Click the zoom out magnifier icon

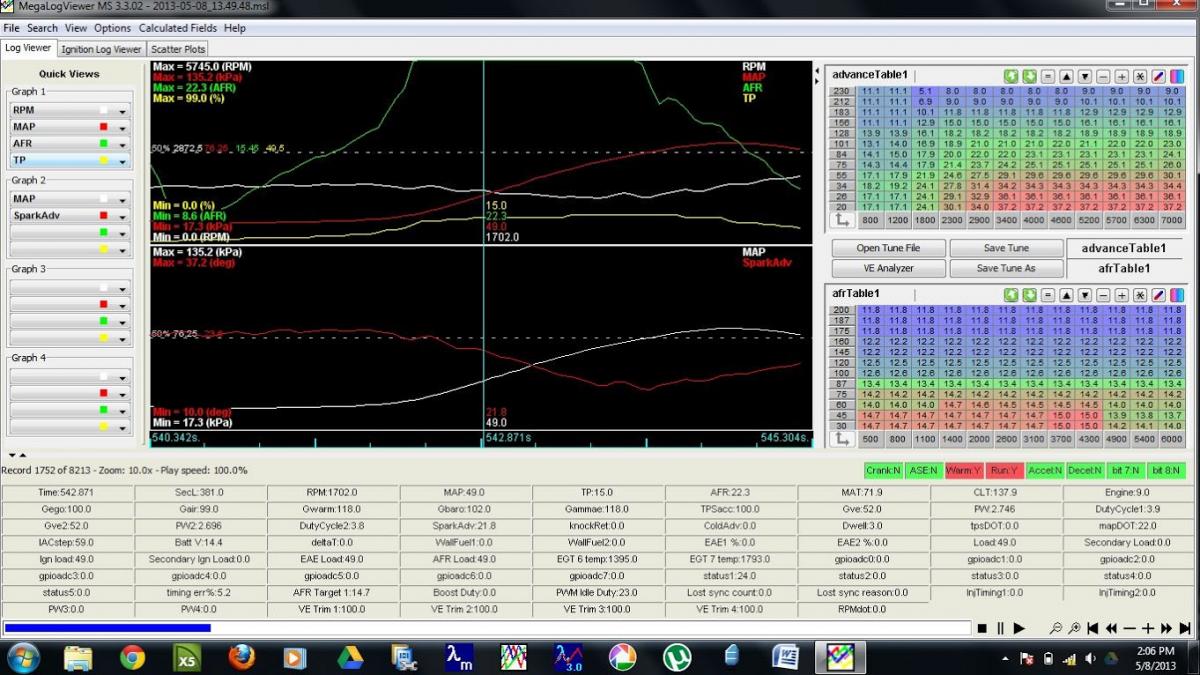(1056, 628)
